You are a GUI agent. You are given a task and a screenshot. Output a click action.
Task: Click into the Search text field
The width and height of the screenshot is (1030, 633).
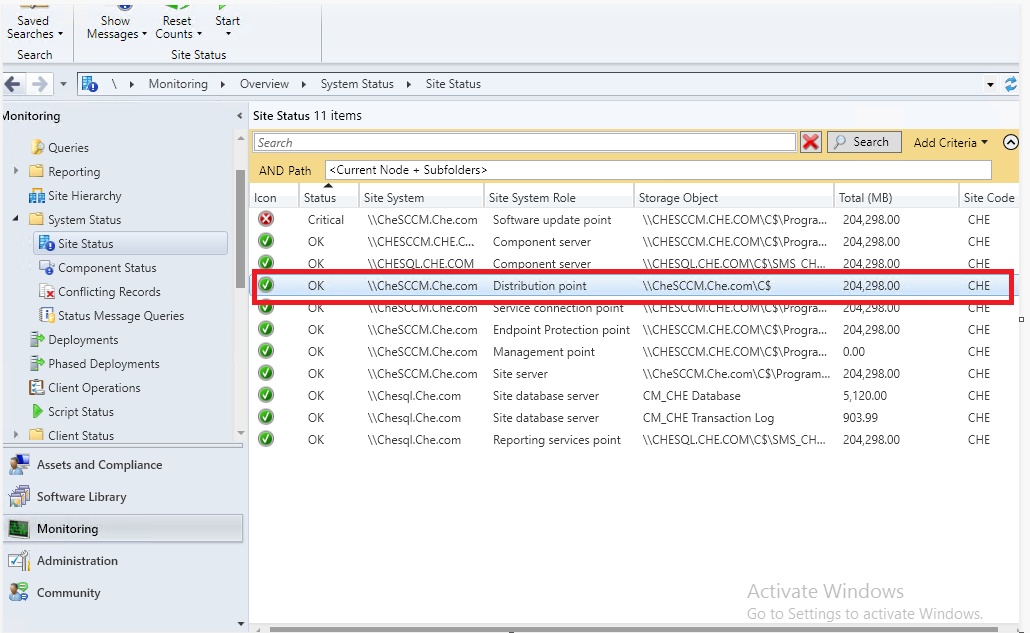[525, 142]
